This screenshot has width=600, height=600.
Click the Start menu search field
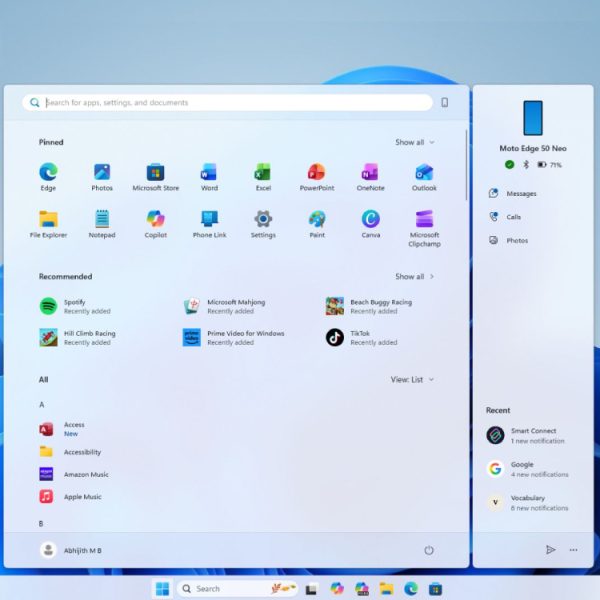(227, 103)
